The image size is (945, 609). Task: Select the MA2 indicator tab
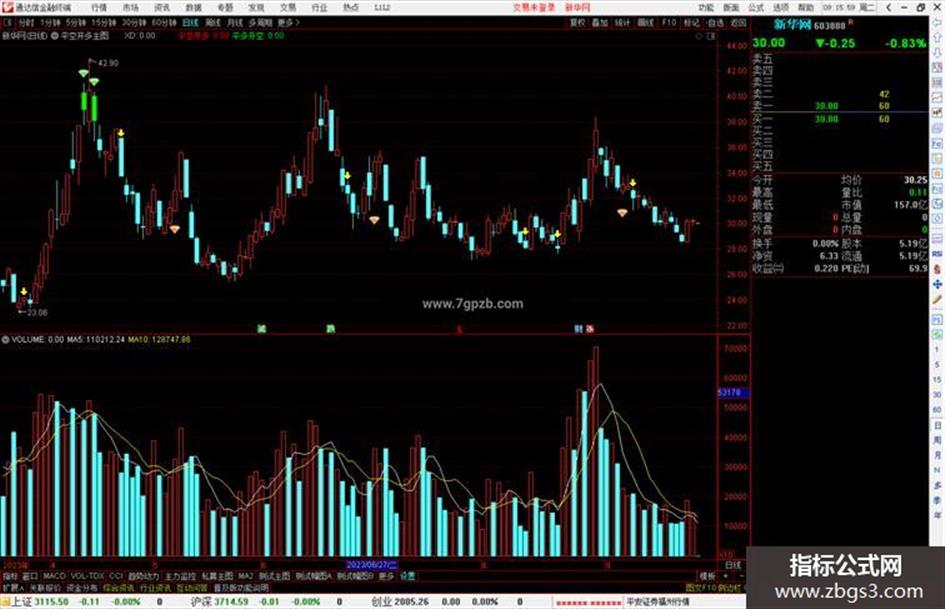[x=245, y=576]
